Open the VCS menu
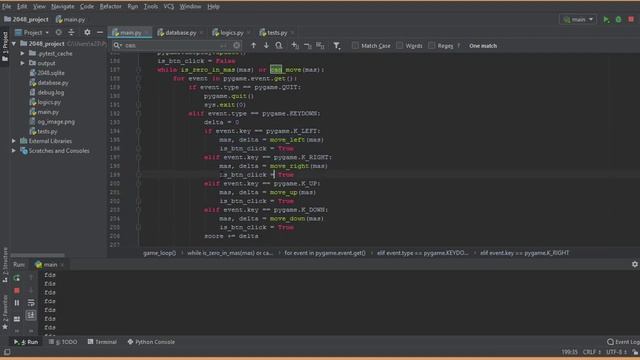The height and width of the screenshot is (360, 640). pyautogui.click(x=169, y=7)
